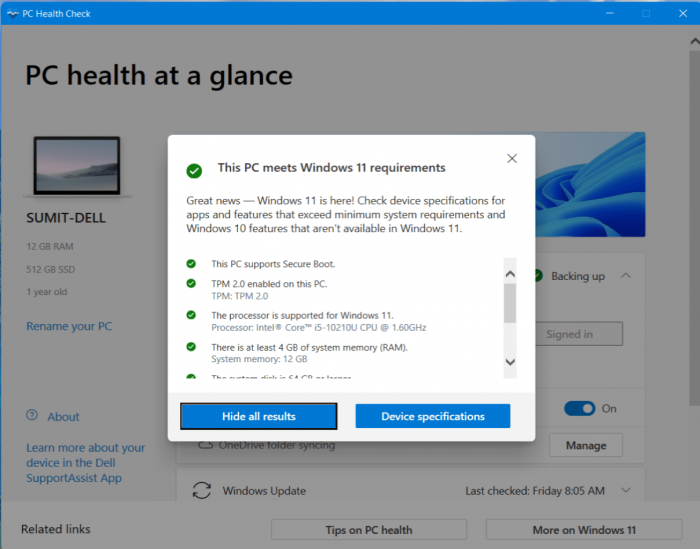
Task: Click the results list scroll up arrow
Action: (510, 274)
